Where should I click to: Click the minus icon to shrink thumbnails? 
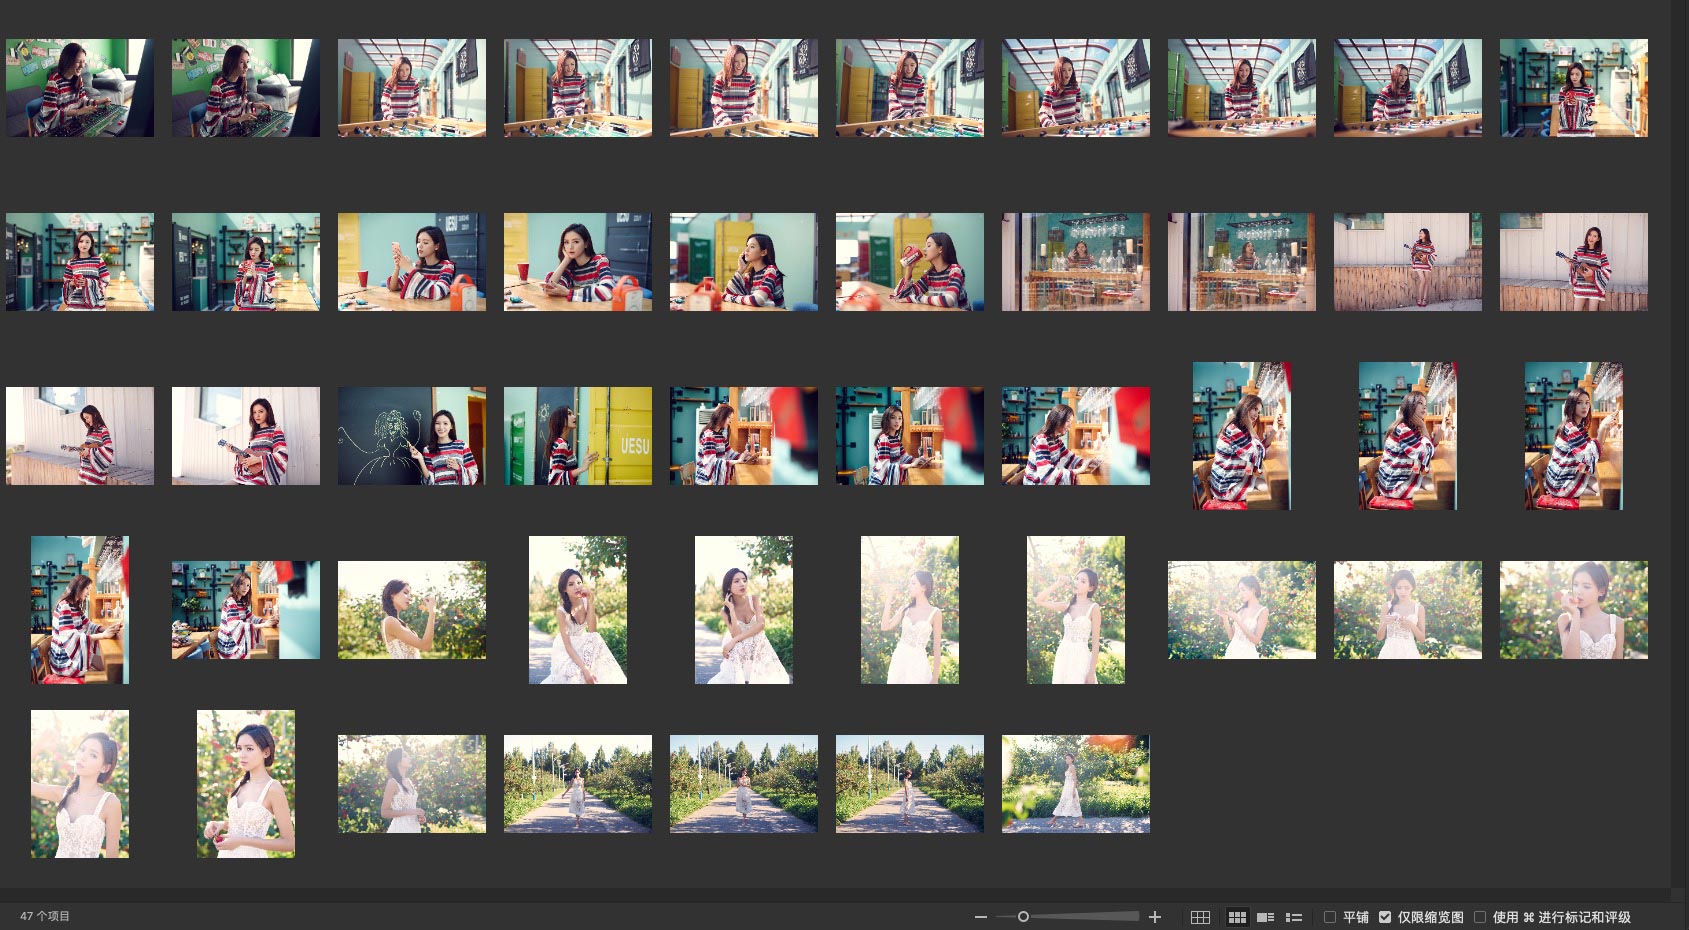tap(981, 917)
